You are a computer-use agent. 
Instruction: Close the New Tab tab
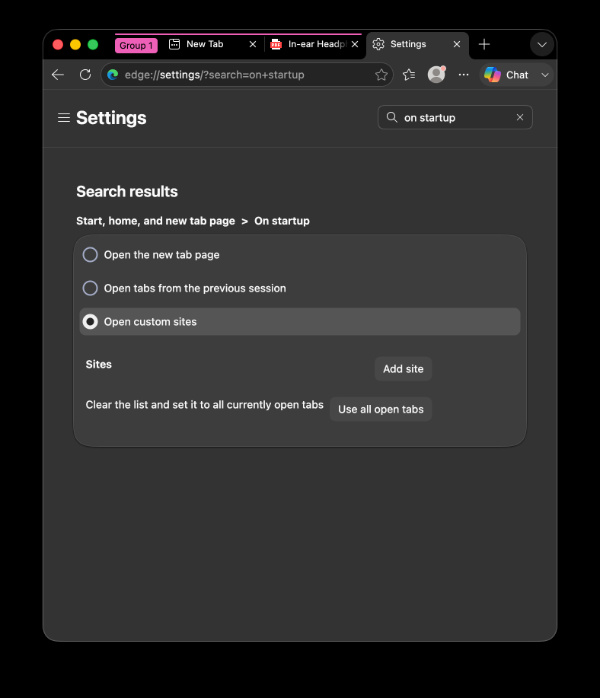pos(252,44)
